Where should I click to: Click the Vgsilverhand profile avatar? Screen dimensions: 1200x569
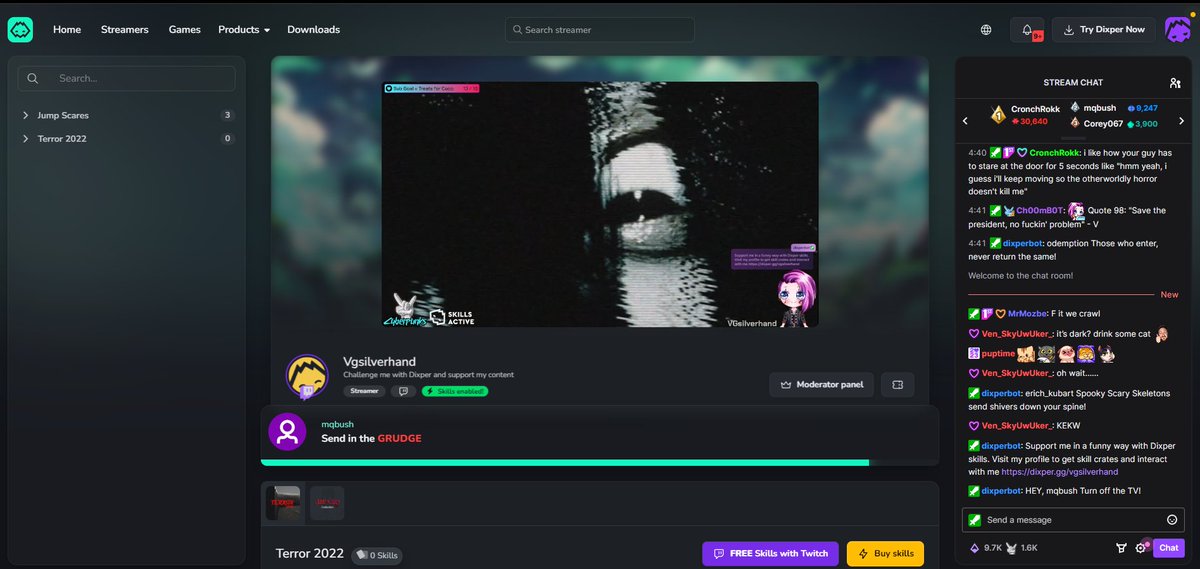coord(308,375)
